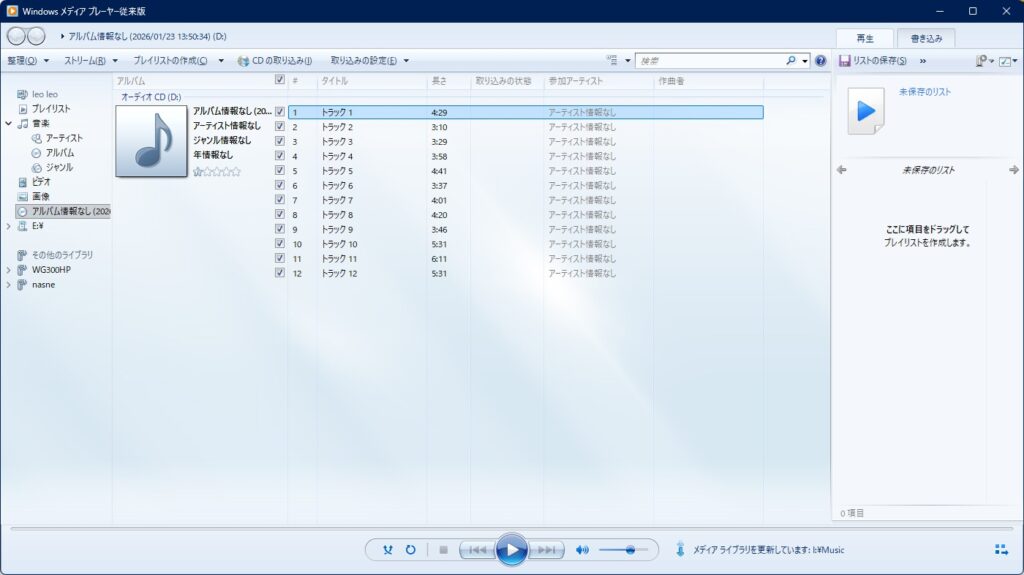Viewport: 1024px width, 575px height.
Task: Switch to Now Playing view icon
Action: pos(1001,550)
